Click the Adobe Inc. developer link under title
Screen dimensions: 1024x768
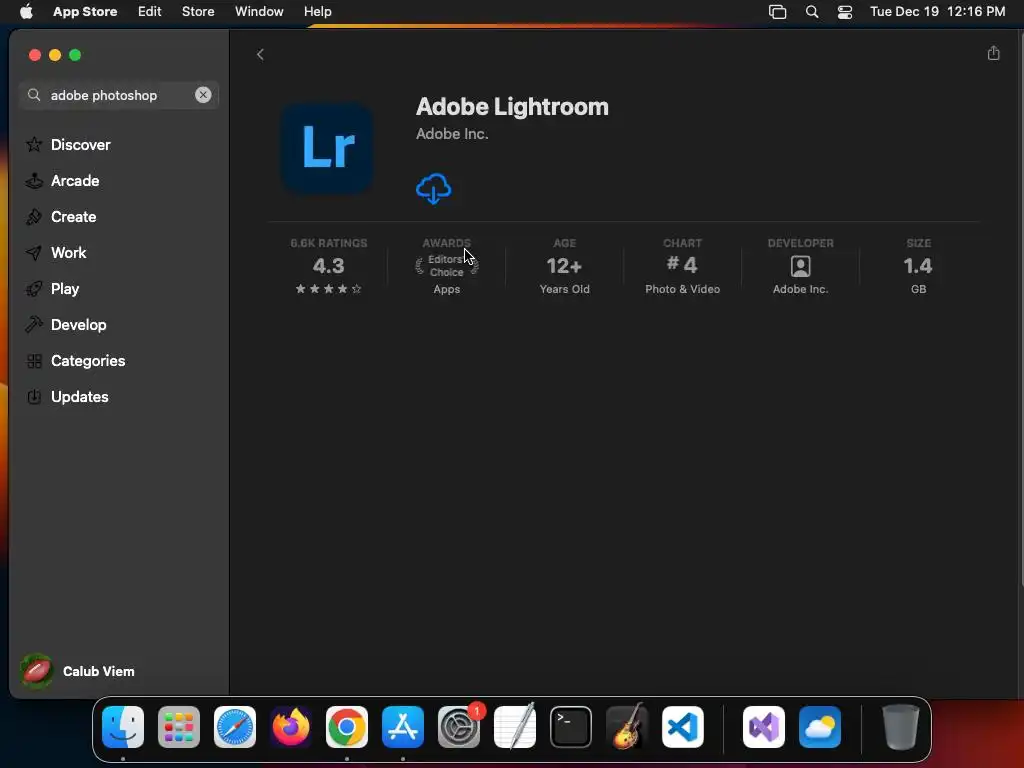(452, 134)
